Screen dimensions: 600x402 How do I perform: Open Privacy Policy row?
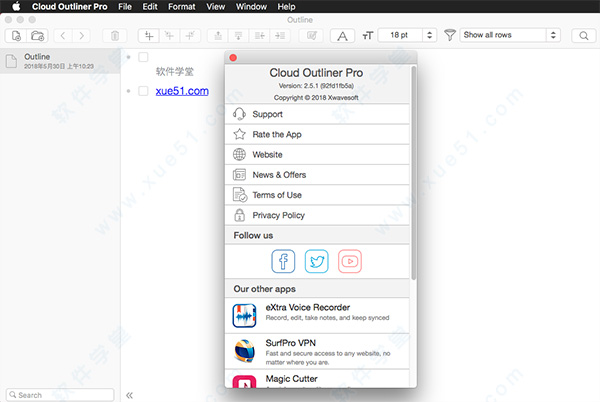(x=317, y=215)
